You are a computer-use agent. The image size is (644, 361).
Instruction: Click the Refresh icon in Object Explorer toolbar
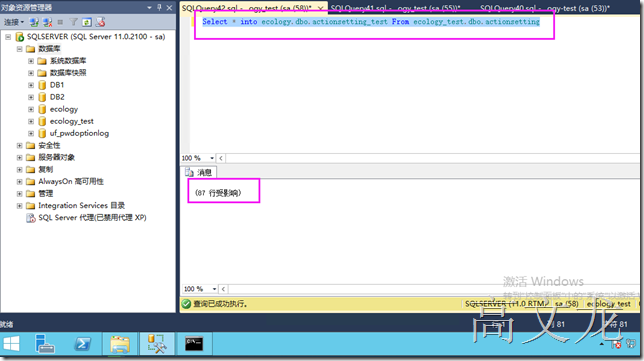point(87,22)
